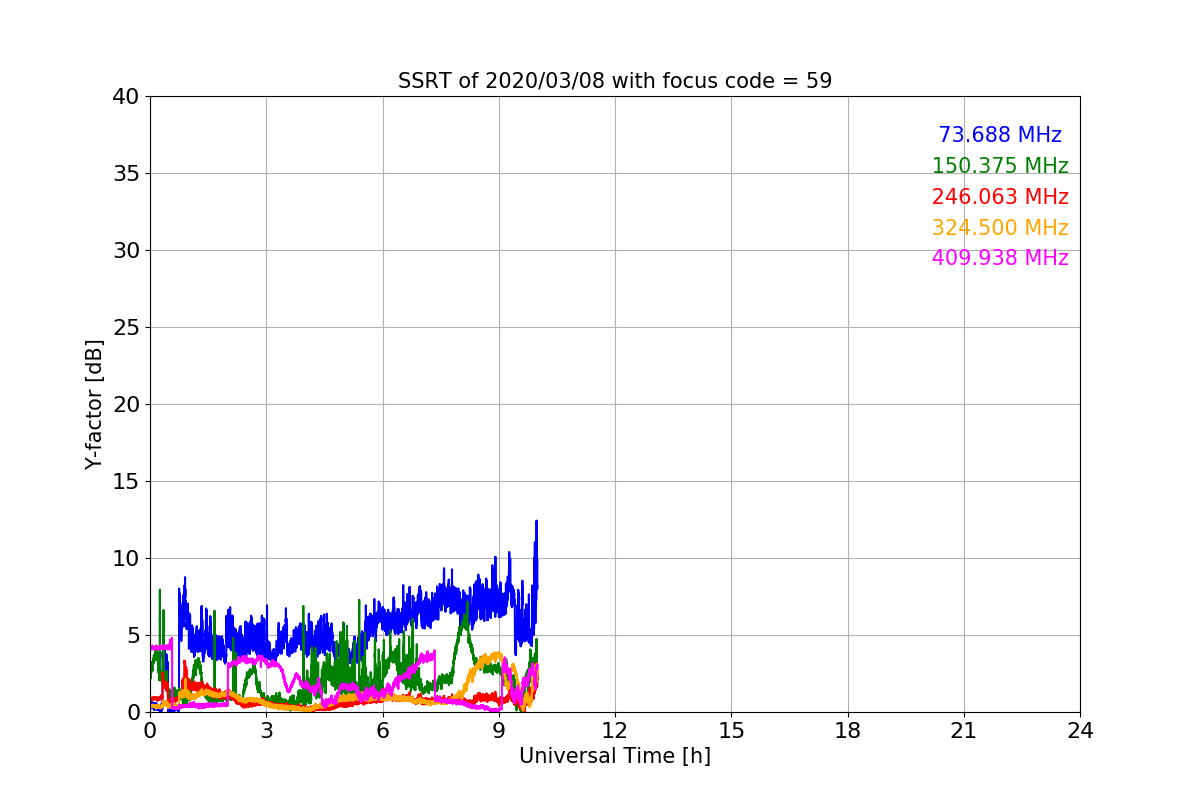The width and height of the screenshot is (1200, 800).
Task: Click the x-axis tick label 24
Action: (1080, 731)
